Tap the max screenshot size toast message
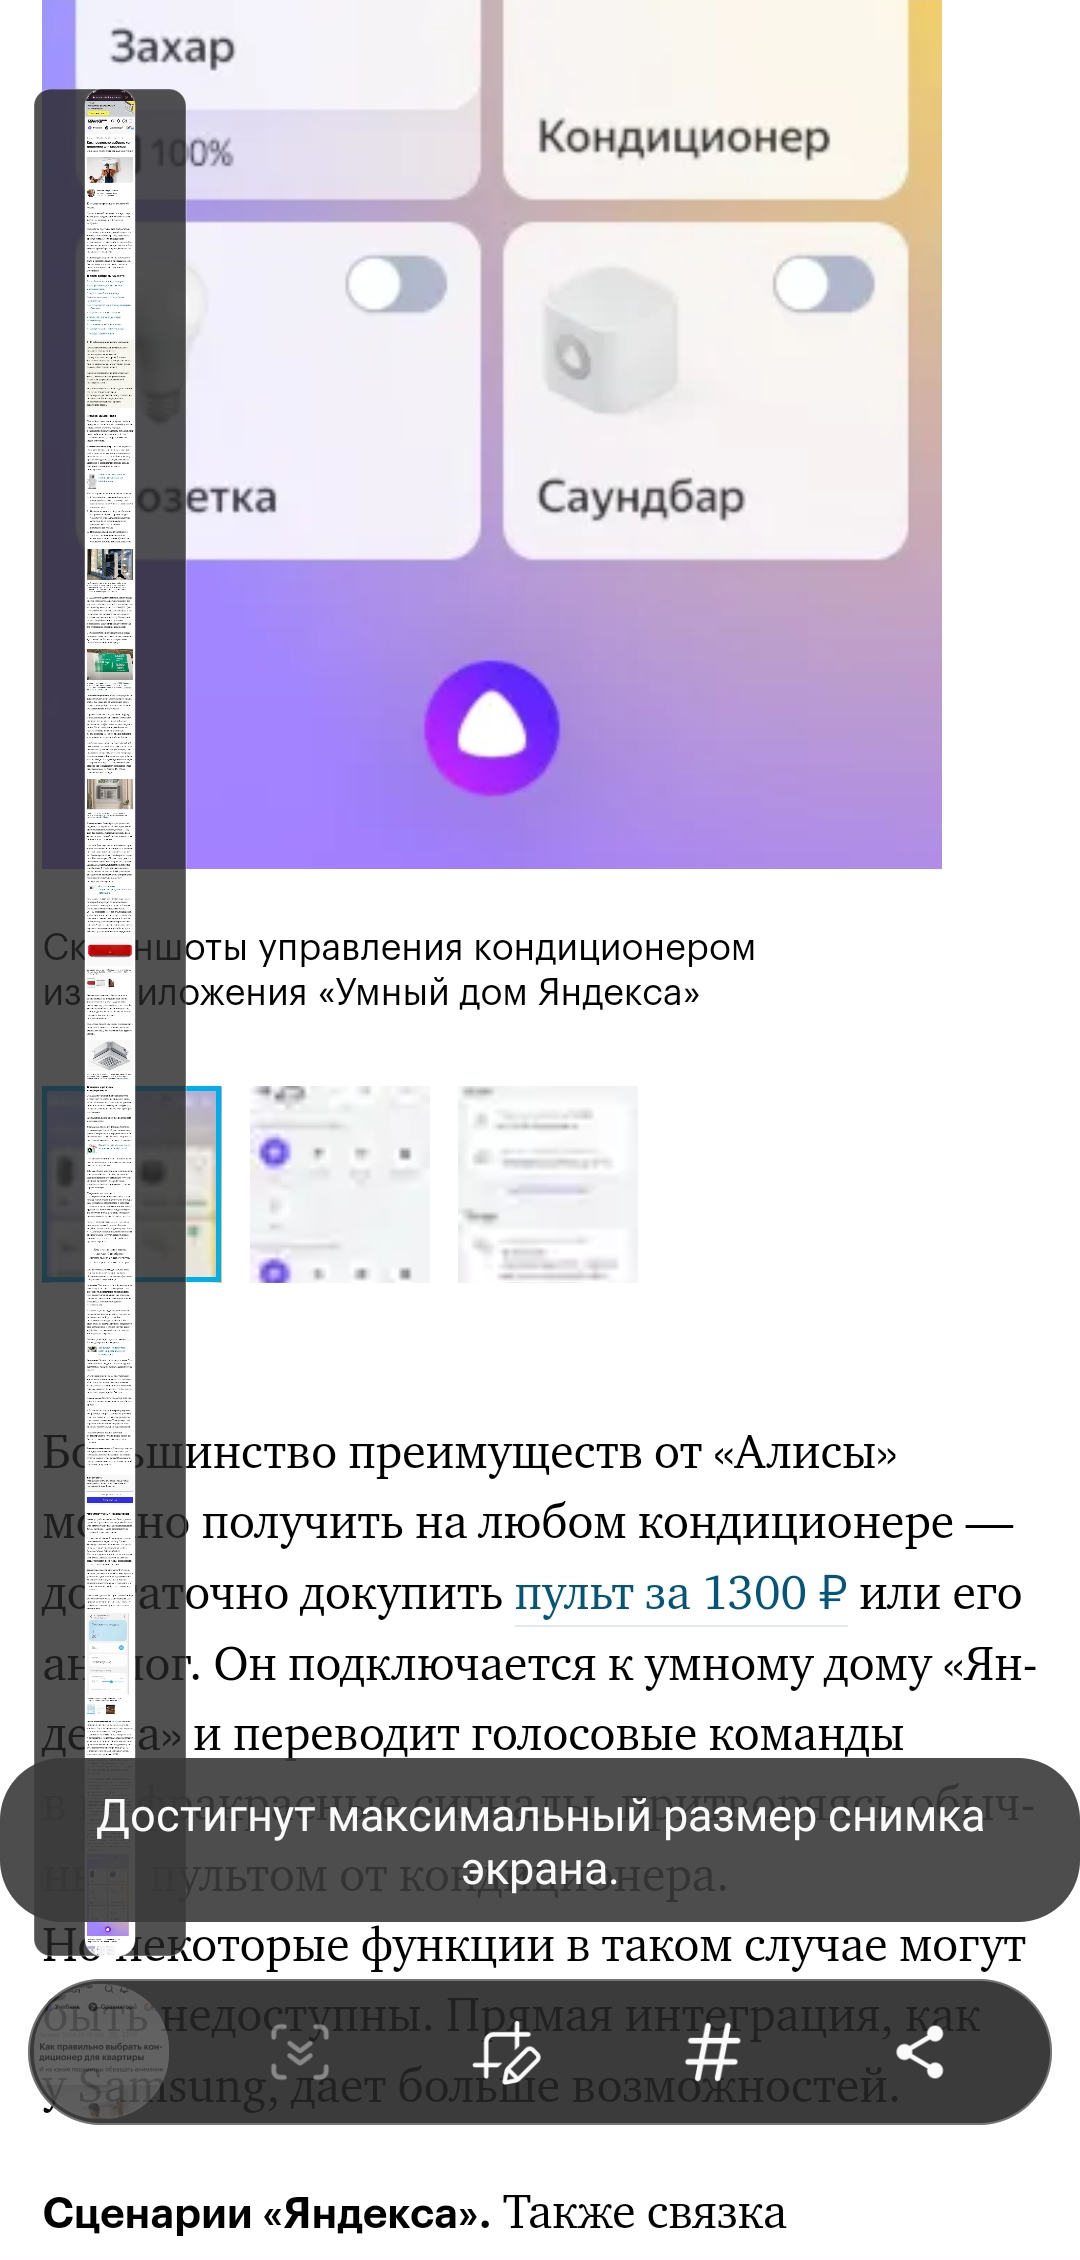 540,1841
